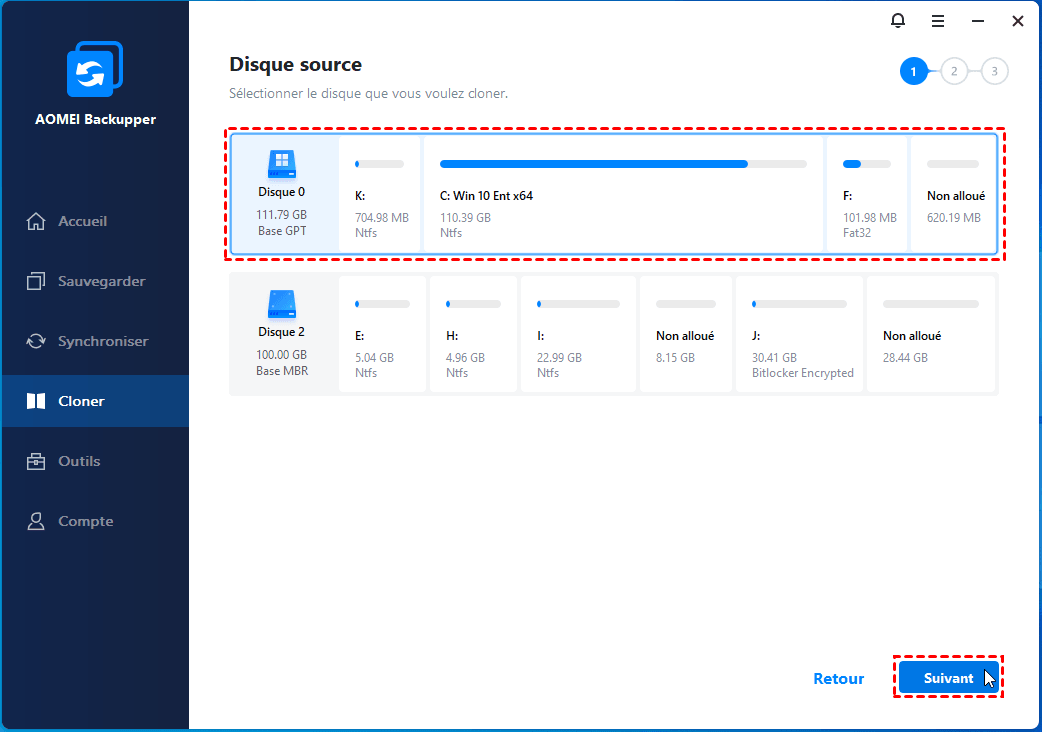Screen dimensions: 1042x732
Task: Click the Outils toolbox icon
Action: [36, 461]
